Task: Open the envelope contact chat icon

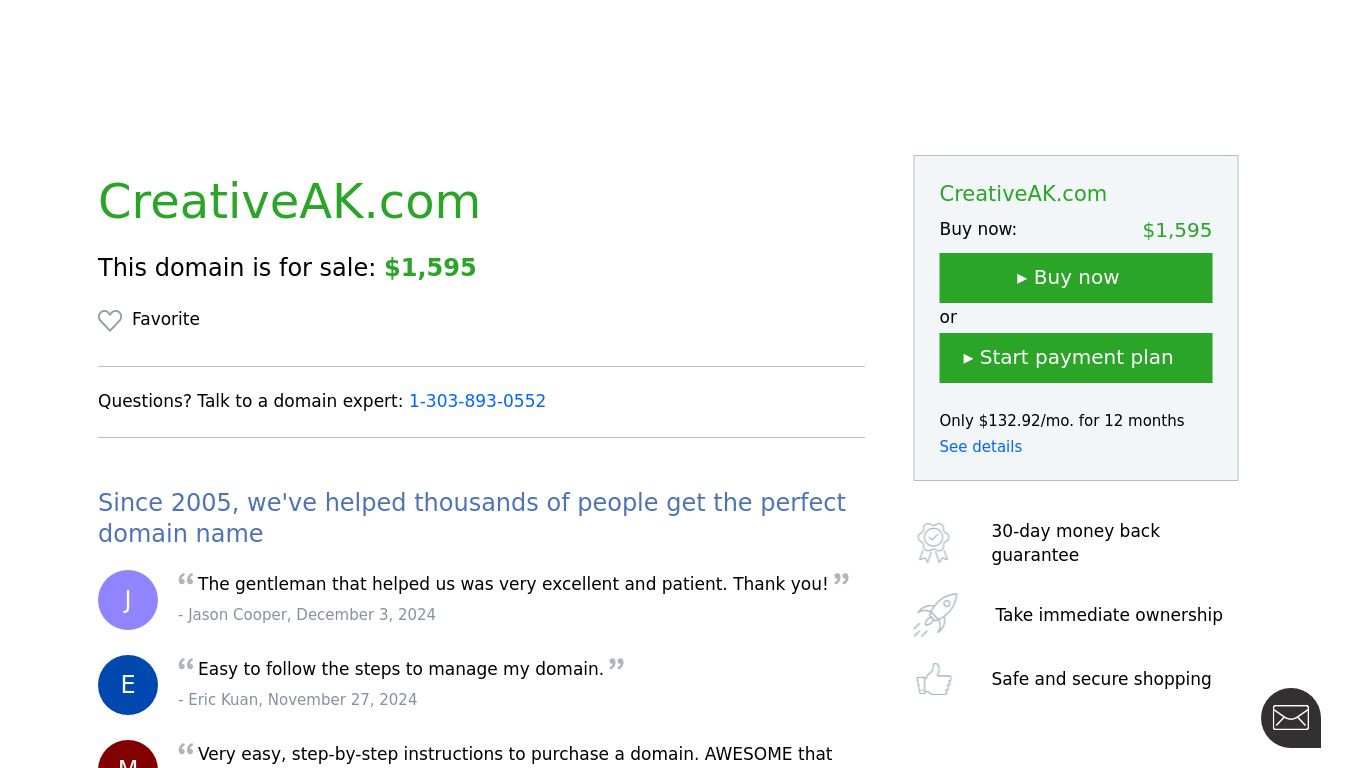Action: coord(1290,717)
